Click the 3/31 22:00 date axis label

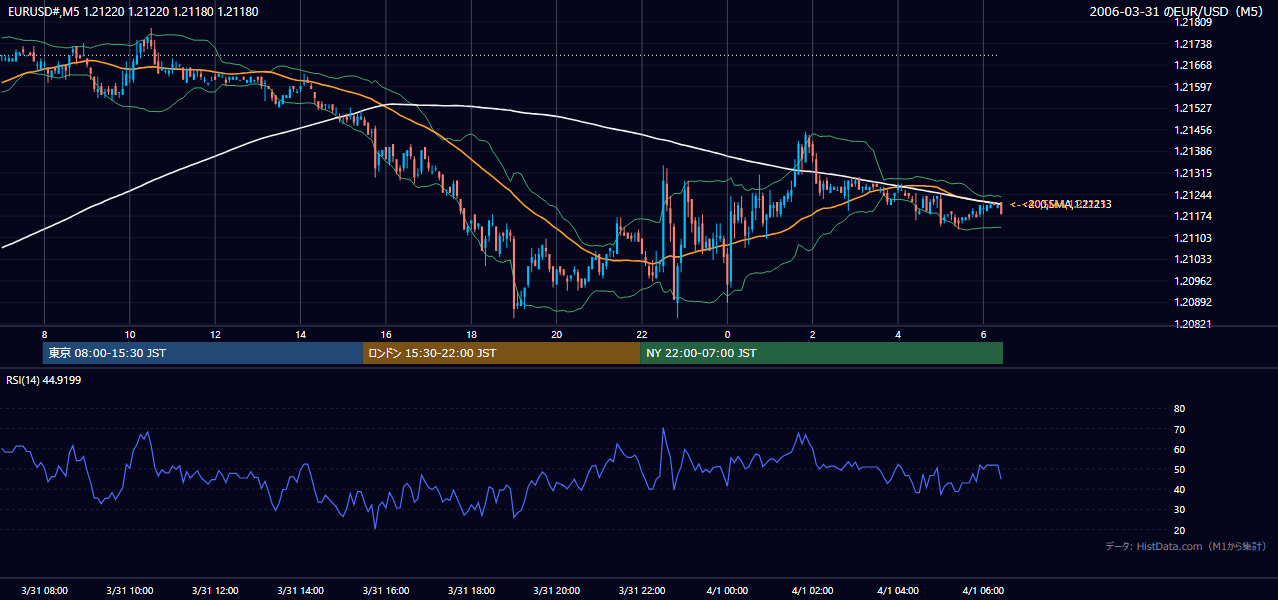coord(642,590)
